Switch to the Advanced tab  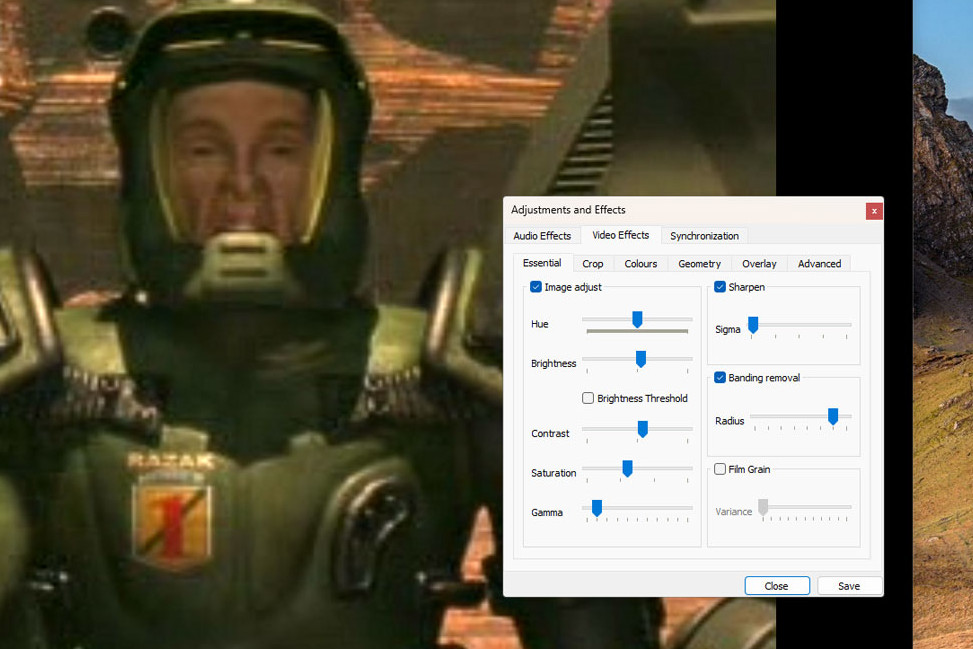click(818, 263)
